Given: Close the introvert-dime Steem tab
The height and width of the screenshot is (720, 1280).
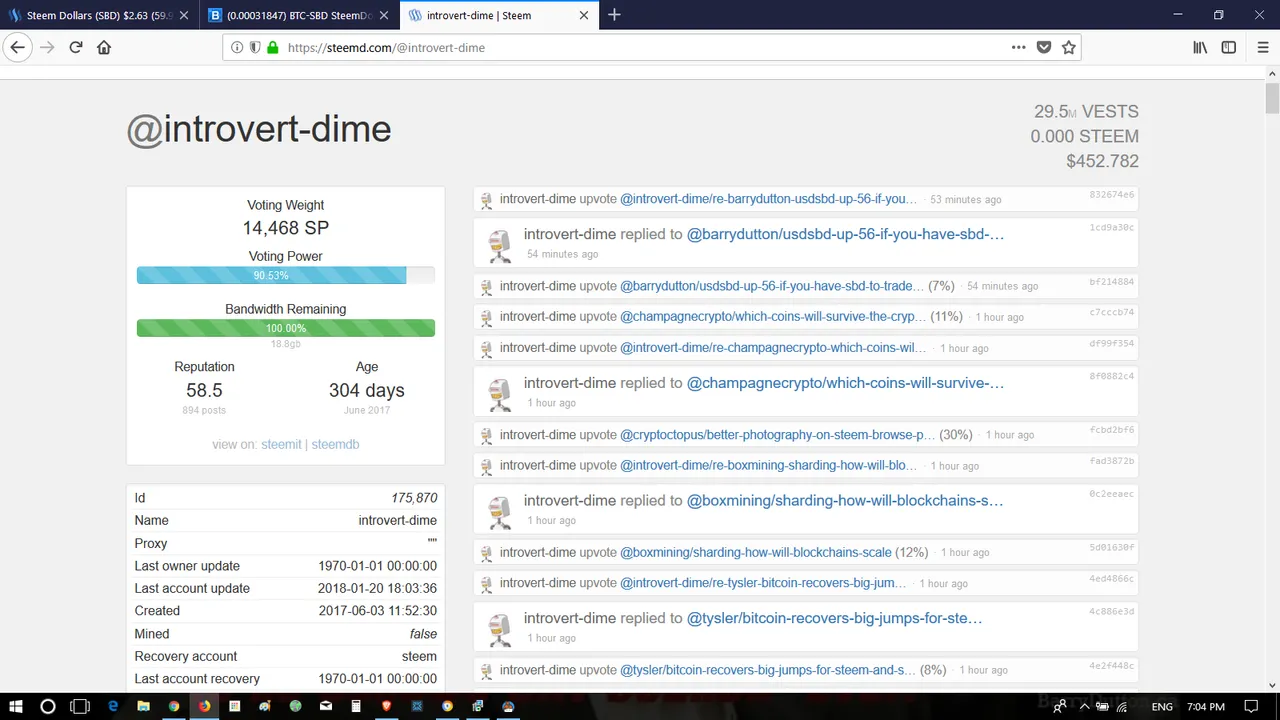Looking at the screenshot, I should (x=582, y=15).
